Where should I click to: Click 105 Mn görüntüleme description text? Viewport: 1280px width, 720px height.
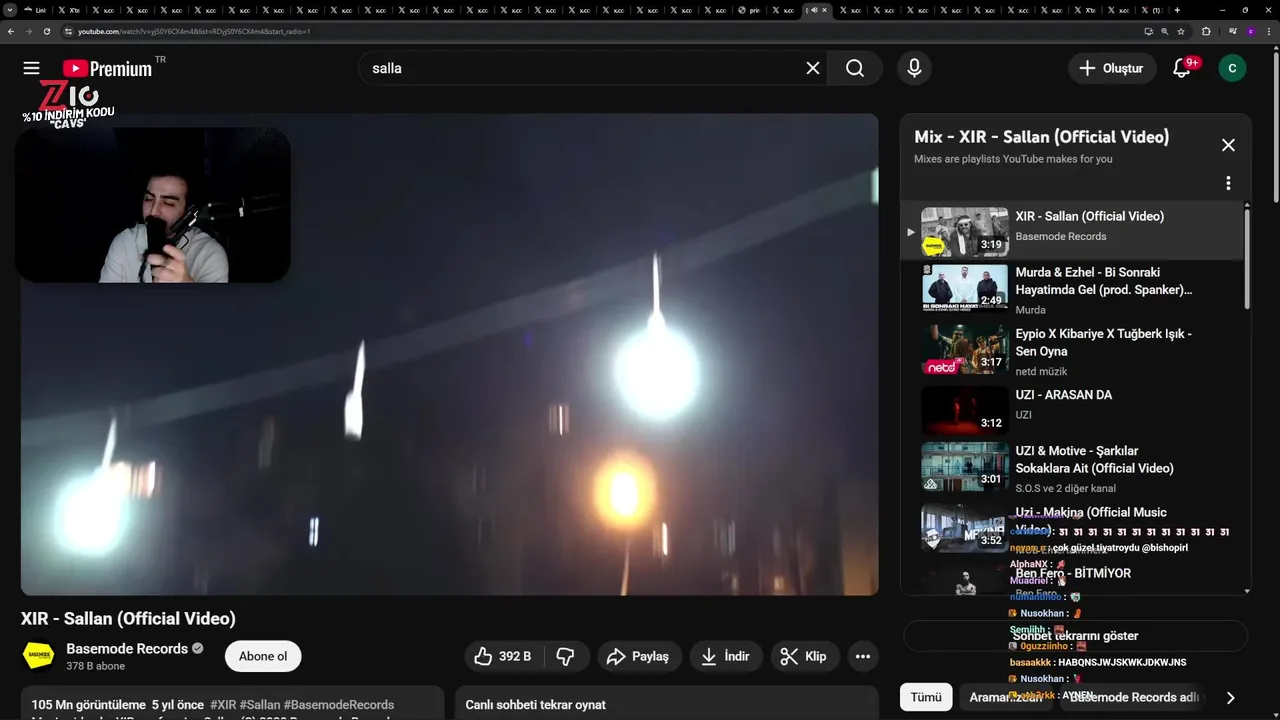[x=117, y=705]
